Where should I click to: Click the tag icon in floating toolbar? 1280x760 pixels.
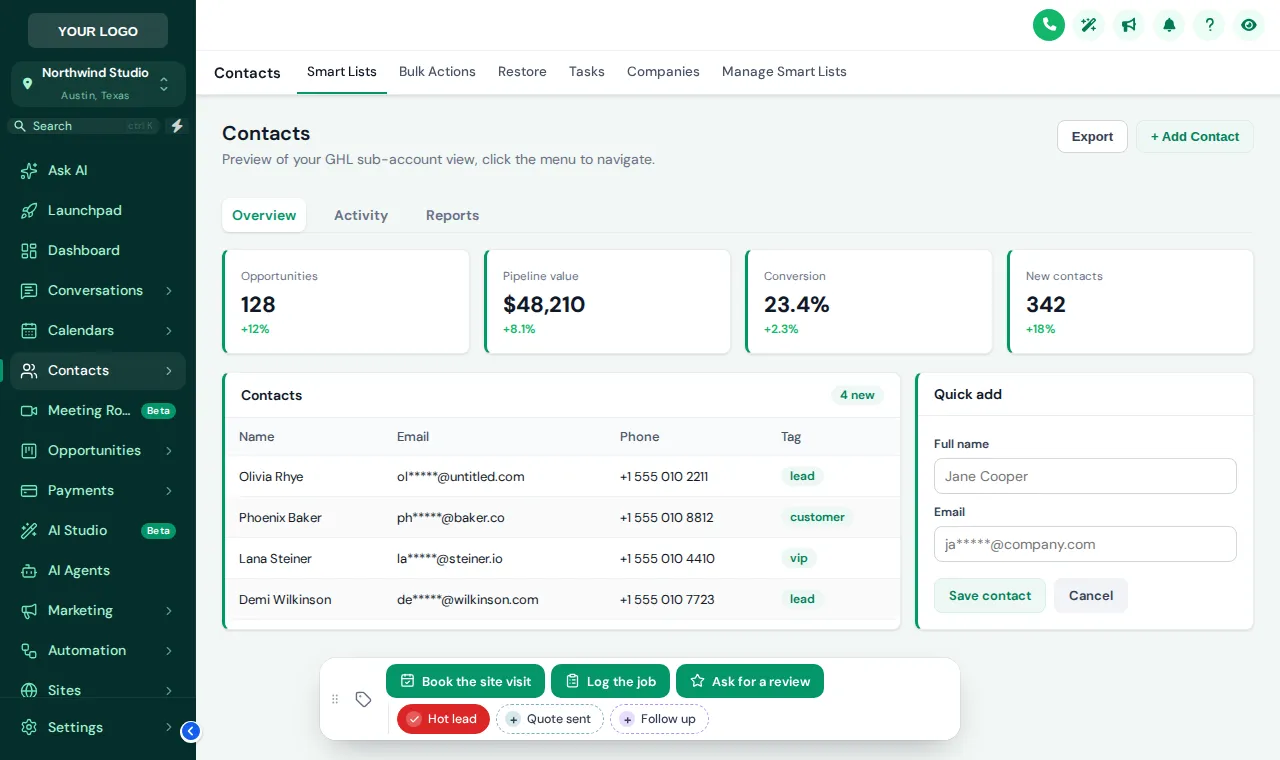364,699
